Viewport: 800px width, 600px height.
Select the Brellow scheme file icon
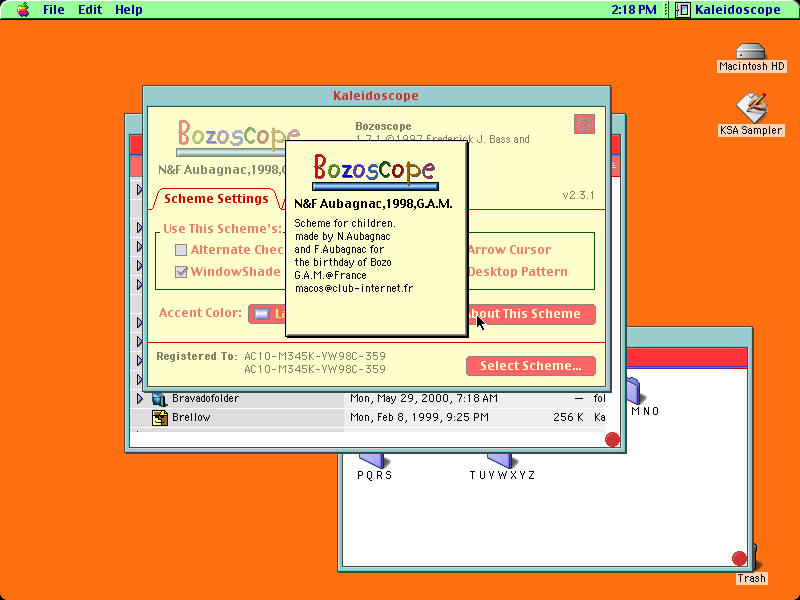coord(160,418)
